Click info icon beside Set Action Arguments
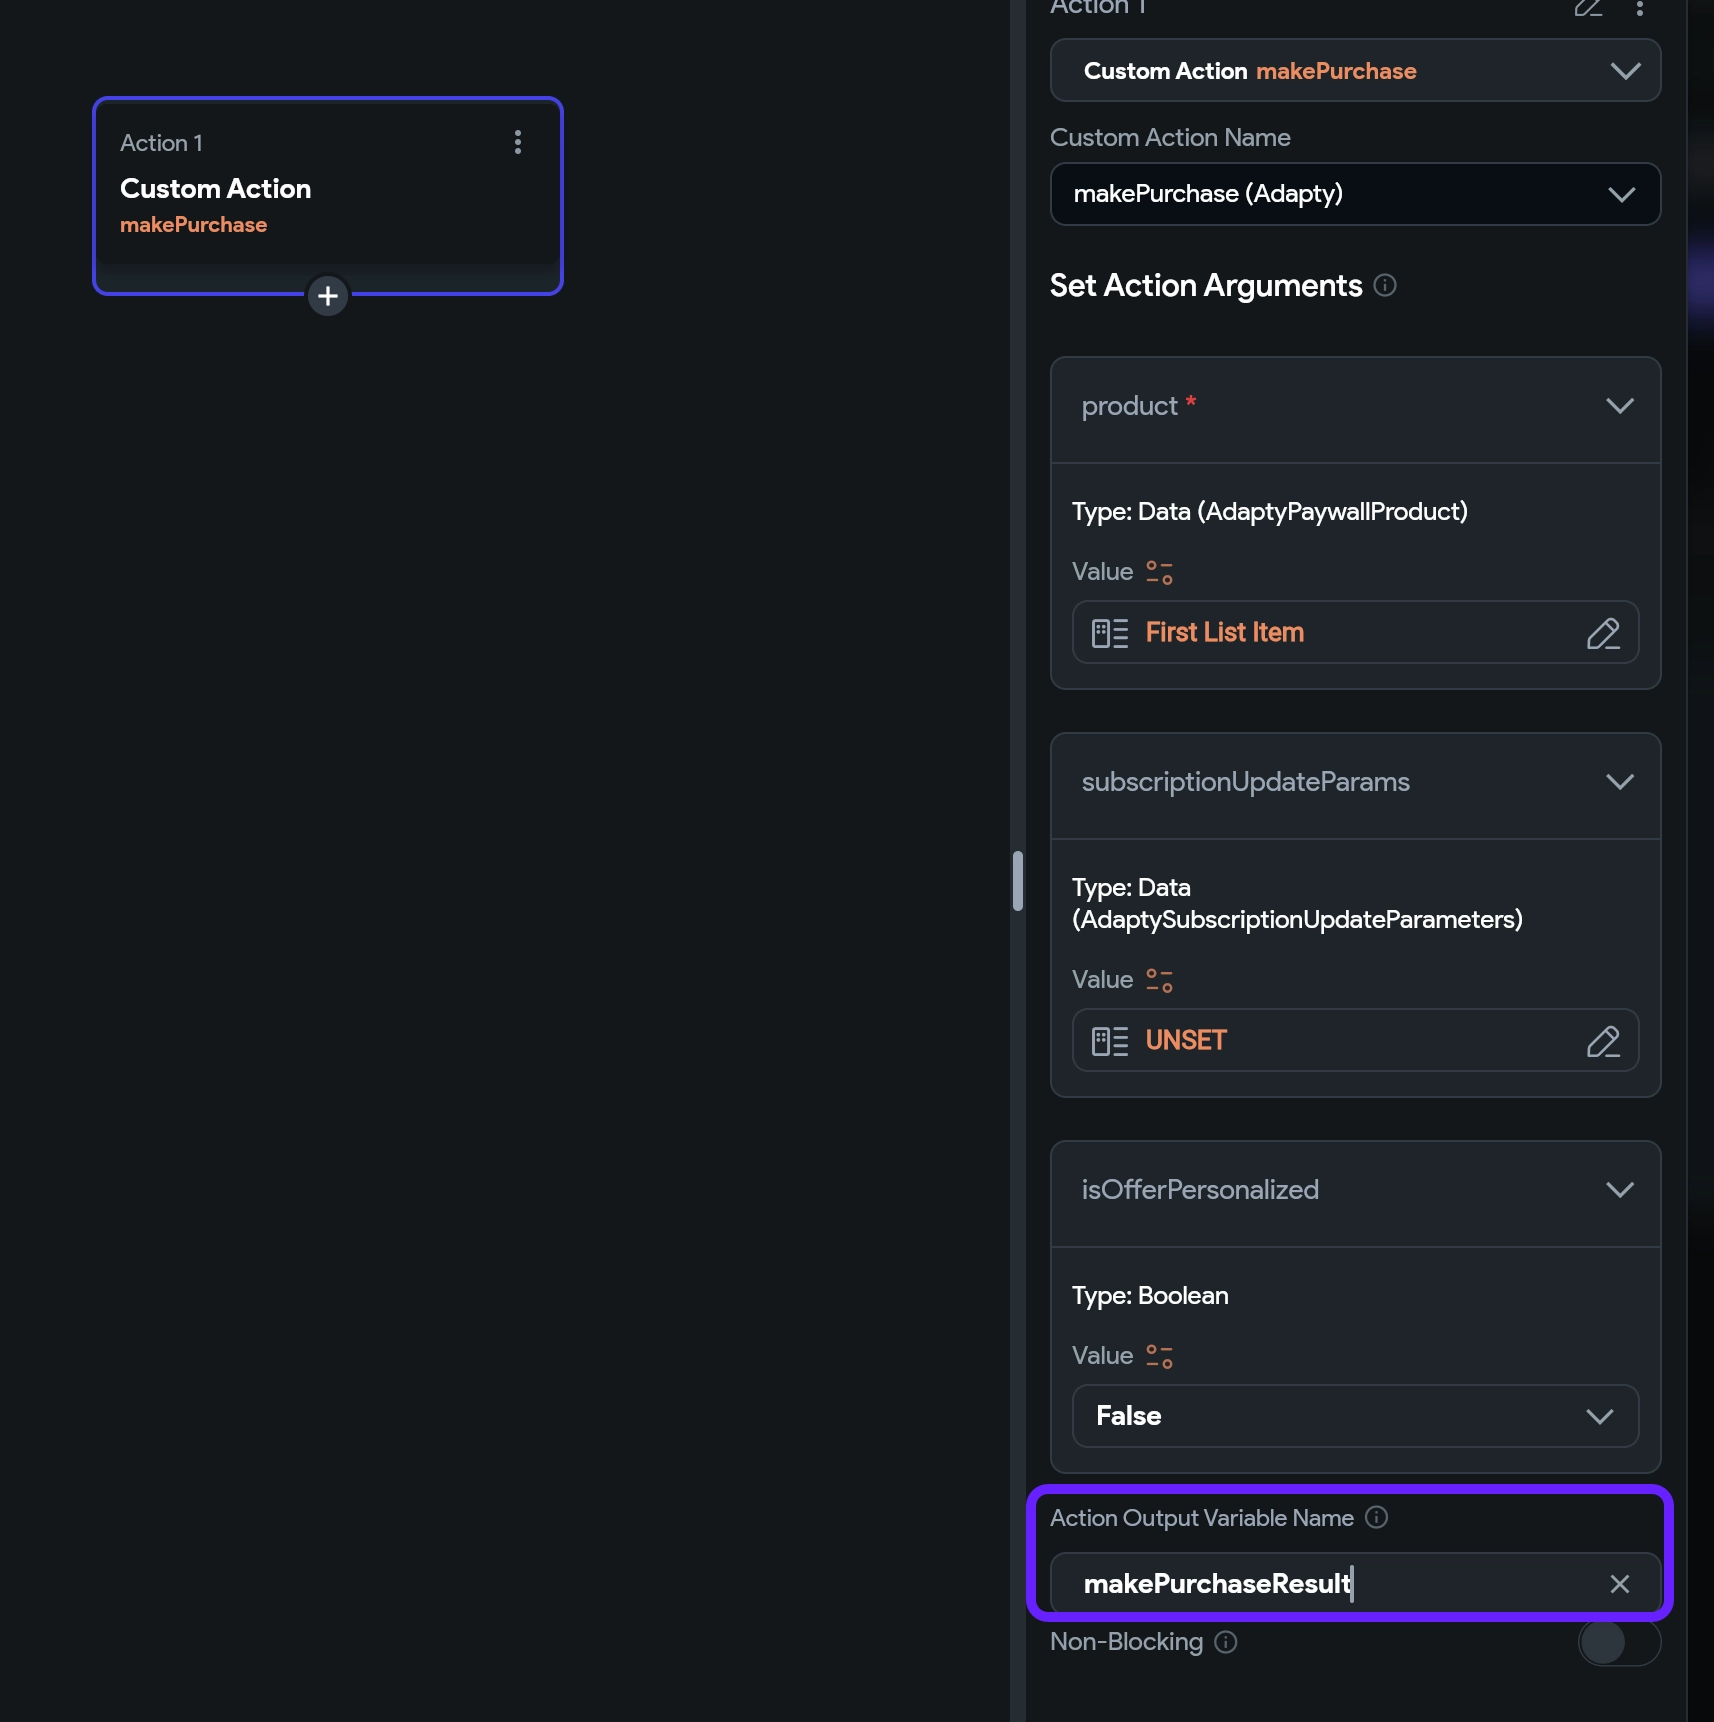Image resolution: width=1714 pixels, height=1722 pixels. tap(1385, 286)
